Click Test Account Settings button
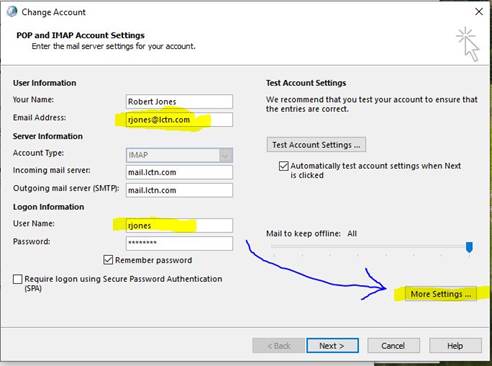The height and width of the screenshot is (366, 492). click(316, 145)
